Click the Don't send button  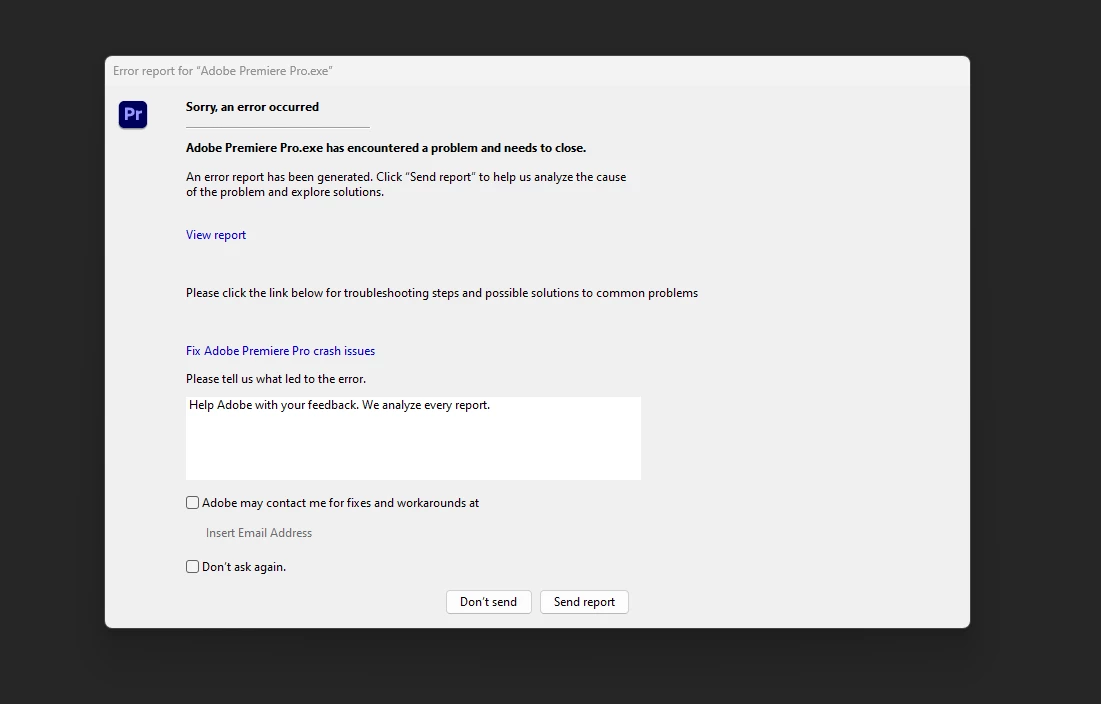tap(489, 602)
